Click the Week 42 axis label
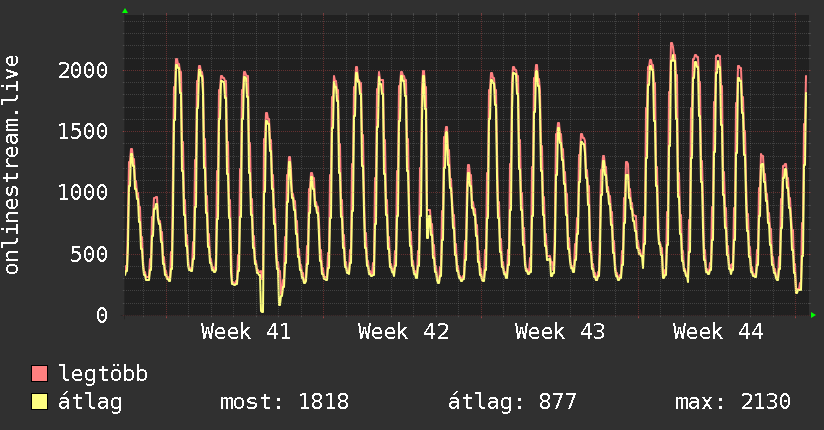 403,332
